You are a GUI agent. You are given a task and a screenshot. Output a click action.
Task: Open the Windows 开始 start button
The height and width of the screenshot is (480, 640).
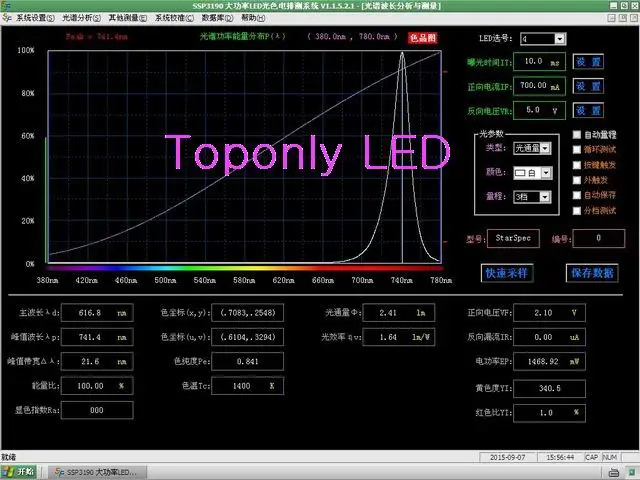19,472
